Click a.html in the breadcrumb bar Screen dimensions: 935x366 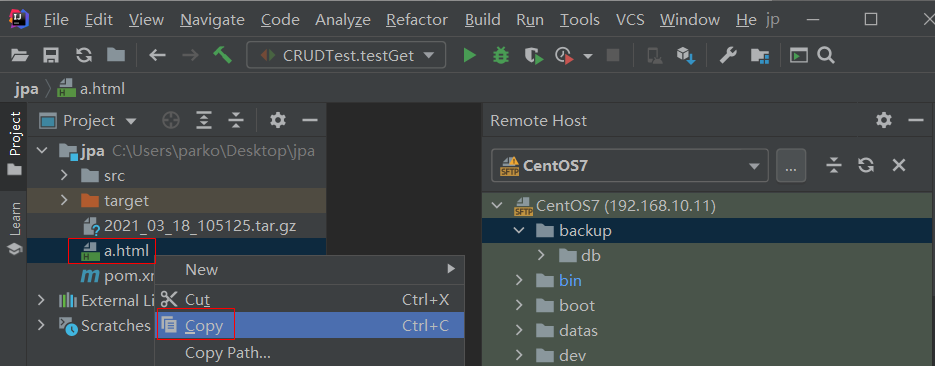(91, 89)
